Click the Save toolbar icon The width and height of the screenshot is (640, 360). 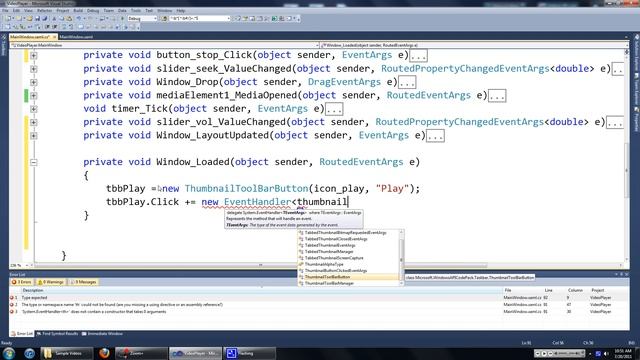coord(38,18)
